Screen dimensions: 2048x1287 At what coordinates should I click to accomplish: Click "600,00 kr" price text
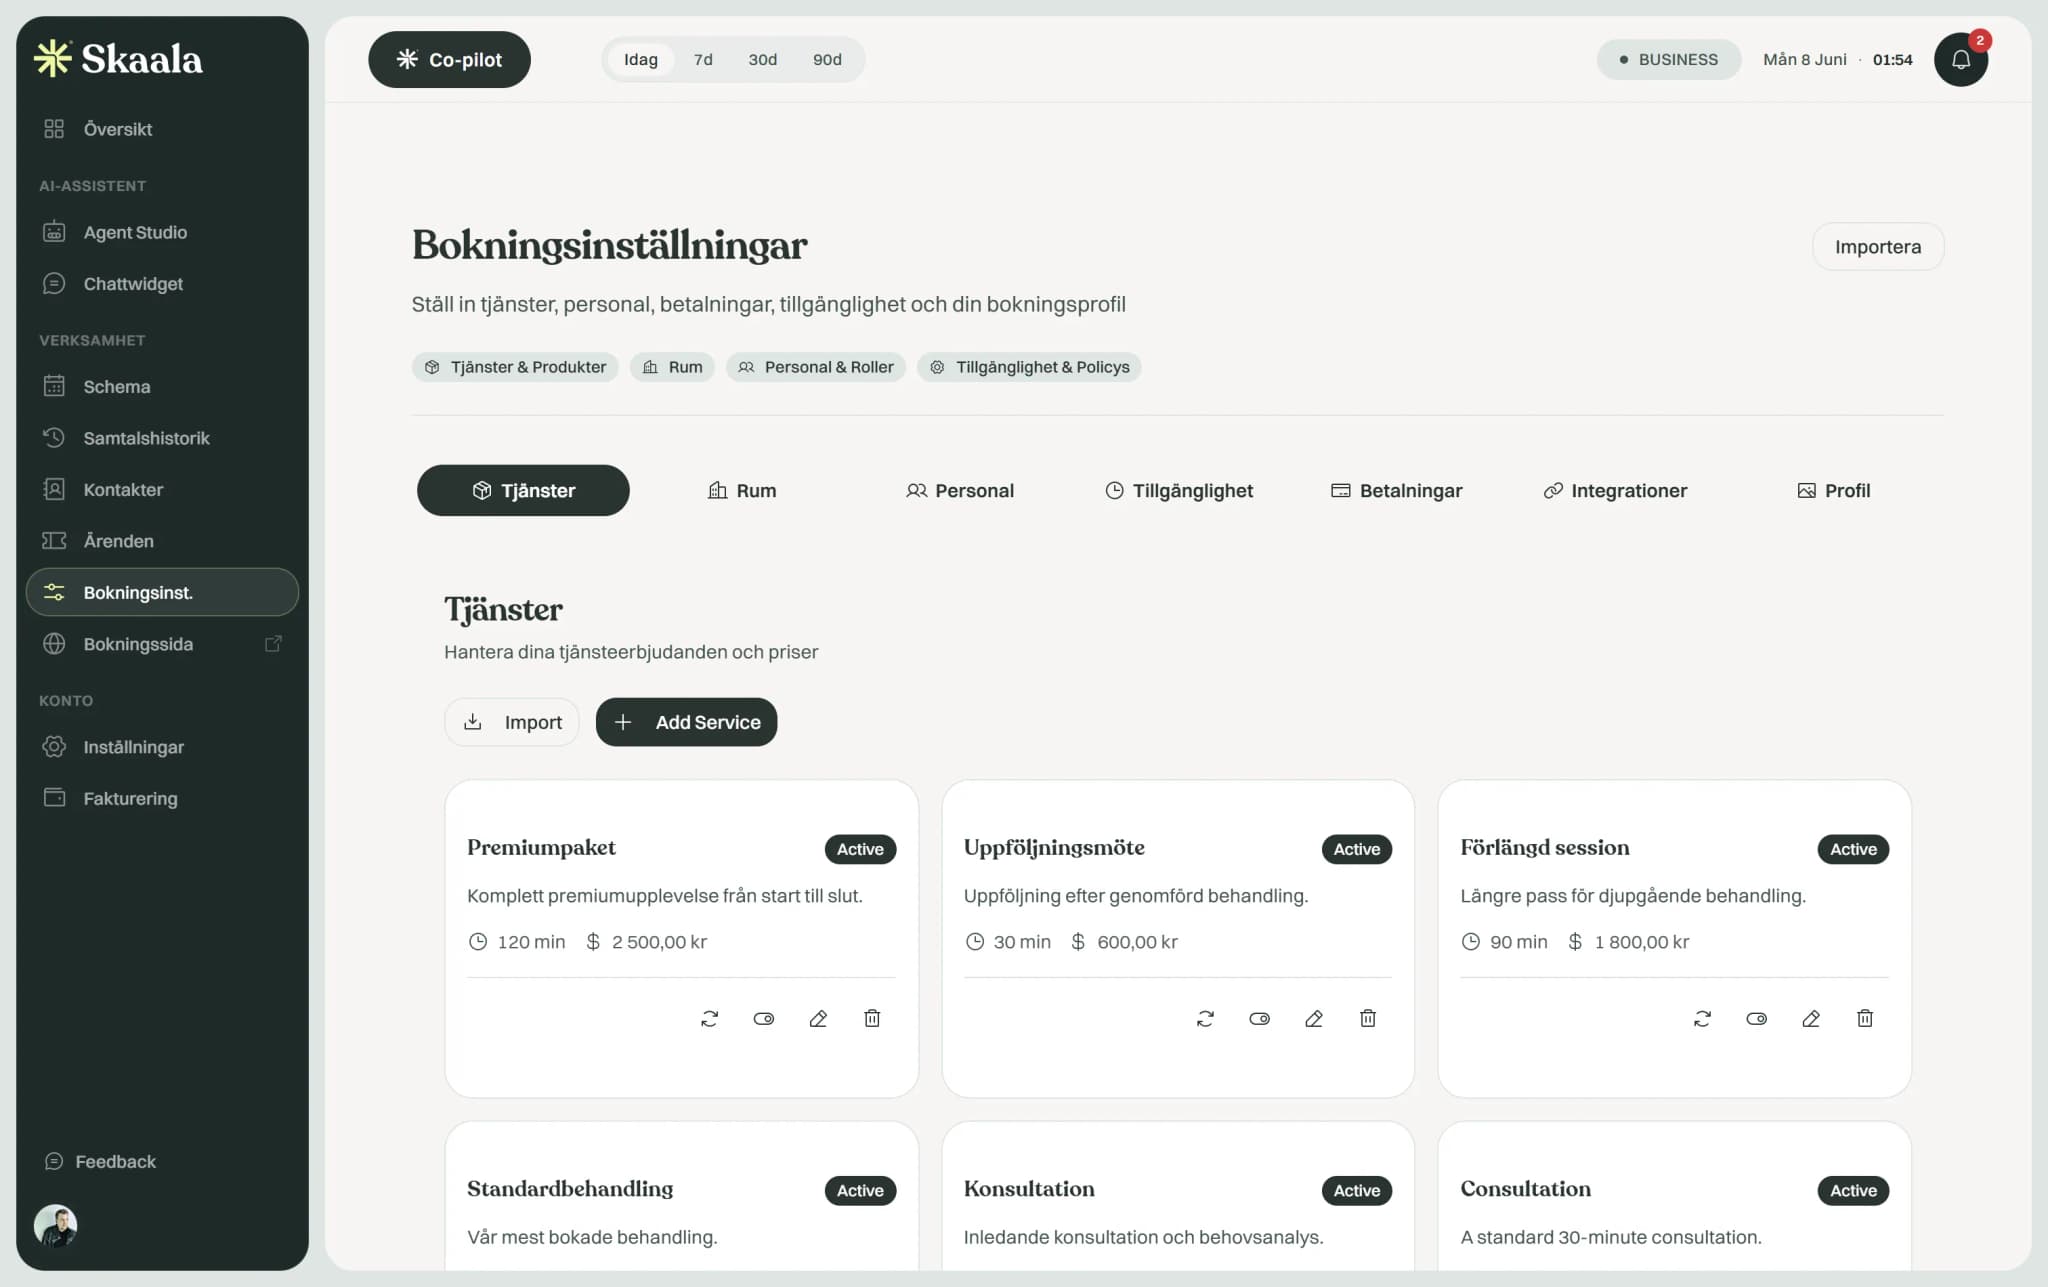(1137, 942)
